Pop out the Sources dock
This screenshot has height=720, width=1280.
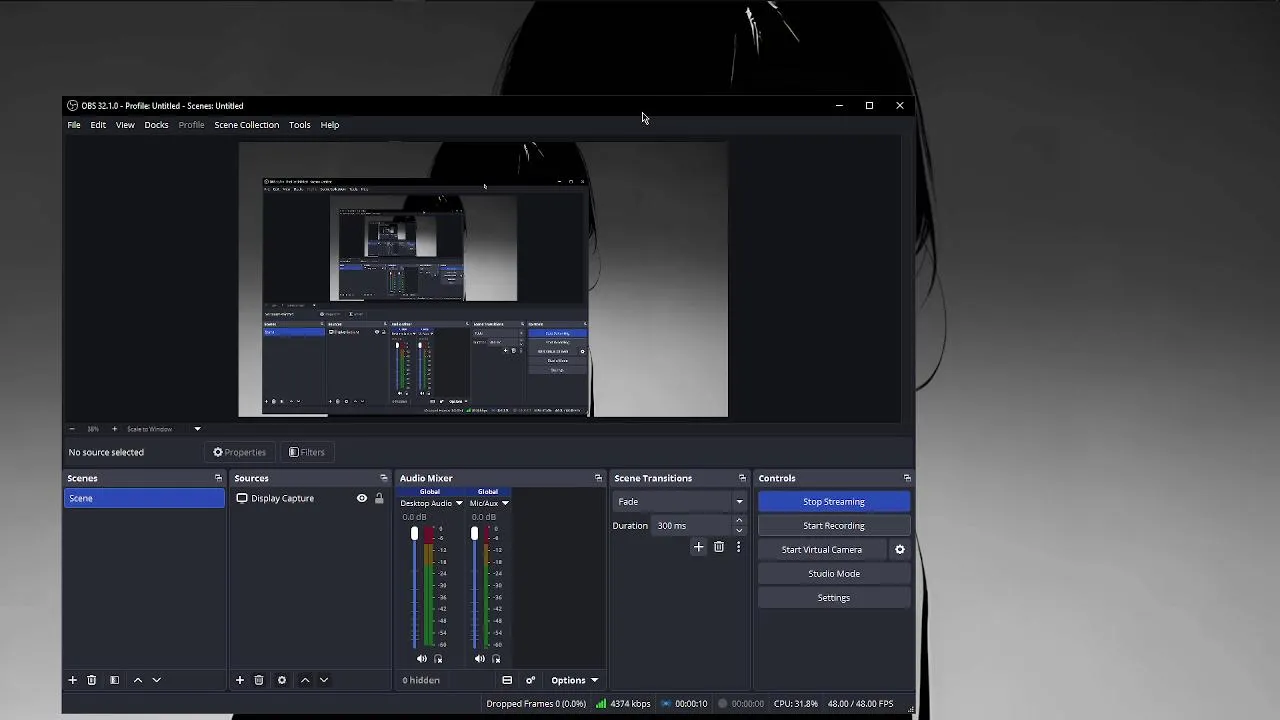[x=383, y=478]
